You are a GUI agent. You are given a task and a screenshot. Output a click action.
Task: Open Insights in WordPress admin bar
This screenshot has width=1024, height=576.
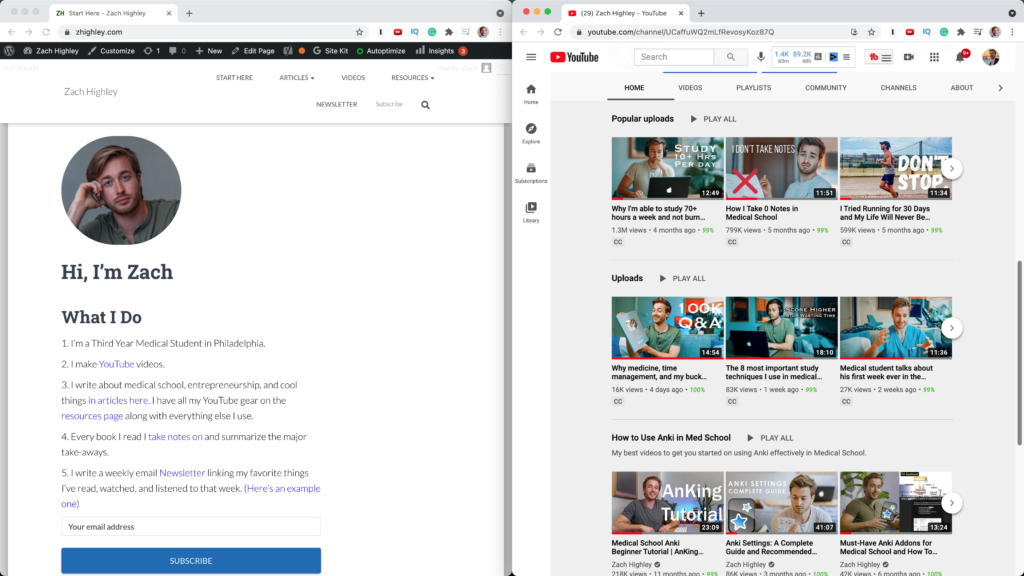[x=441, y=50]
